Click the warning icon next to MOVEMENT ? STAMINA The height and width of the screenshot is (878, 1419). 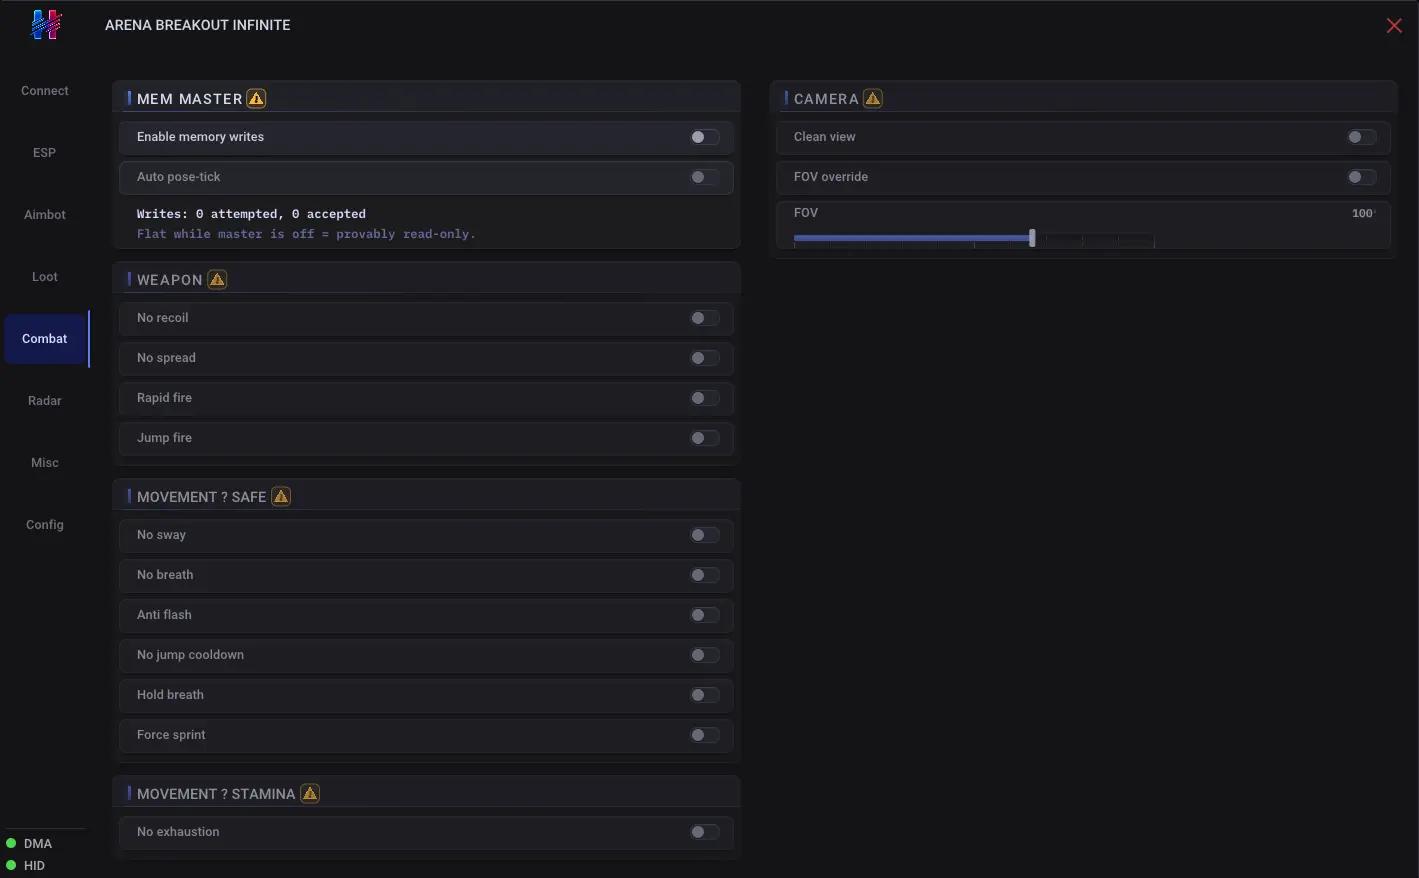click(x=310, y=793)
